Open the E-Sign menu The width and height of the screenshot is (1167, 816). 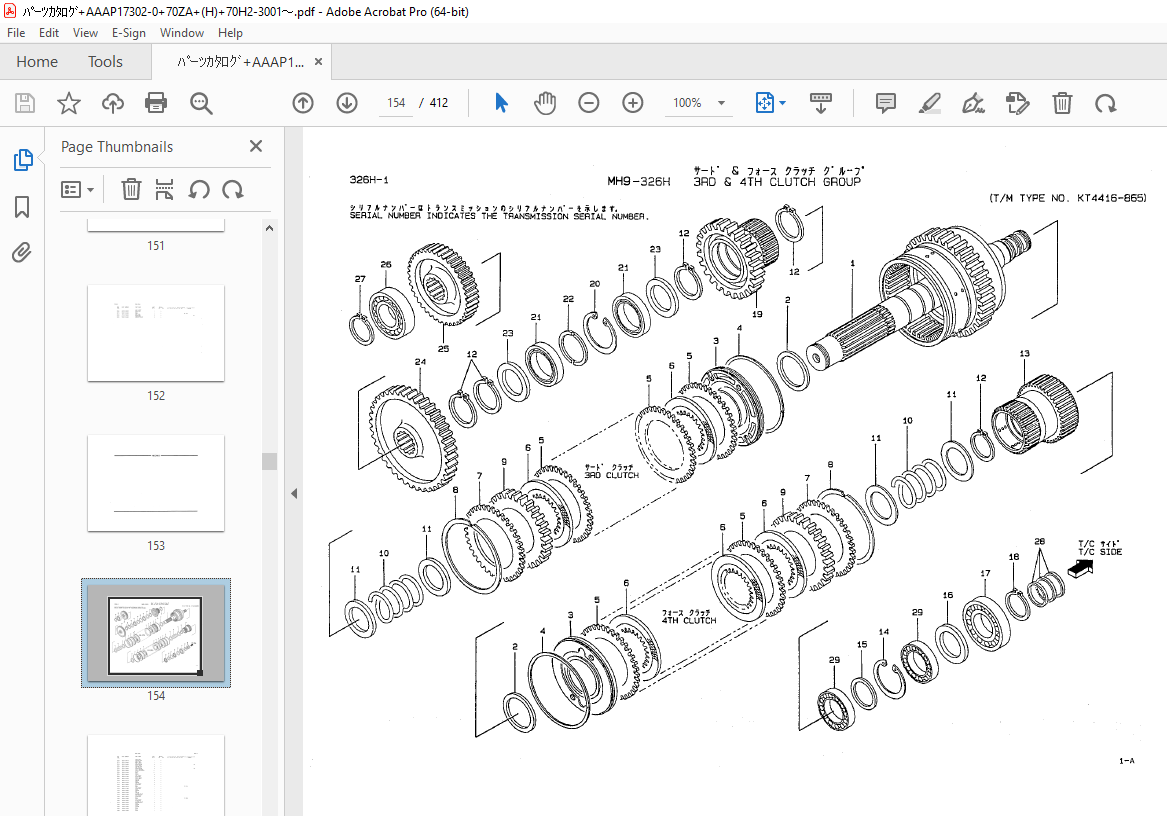click(x=129, y=33)
